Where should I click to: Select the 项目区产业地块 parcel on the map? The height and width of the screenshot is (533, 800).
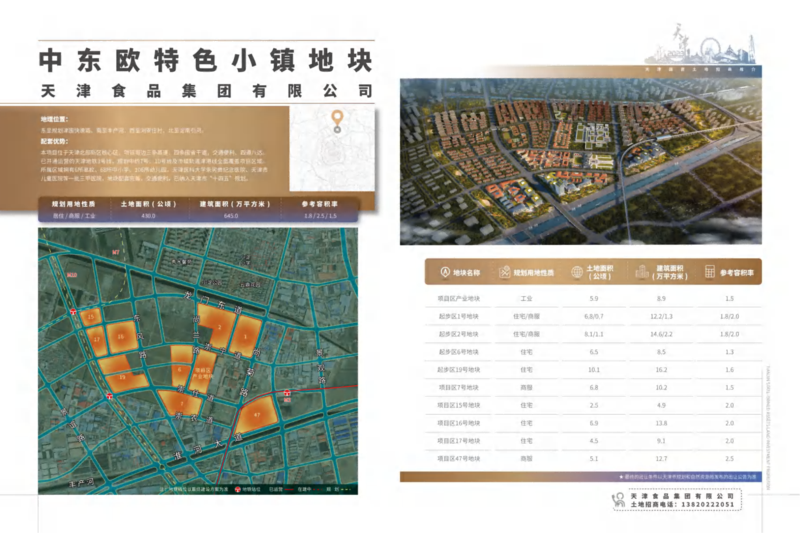tap(203, 372)
